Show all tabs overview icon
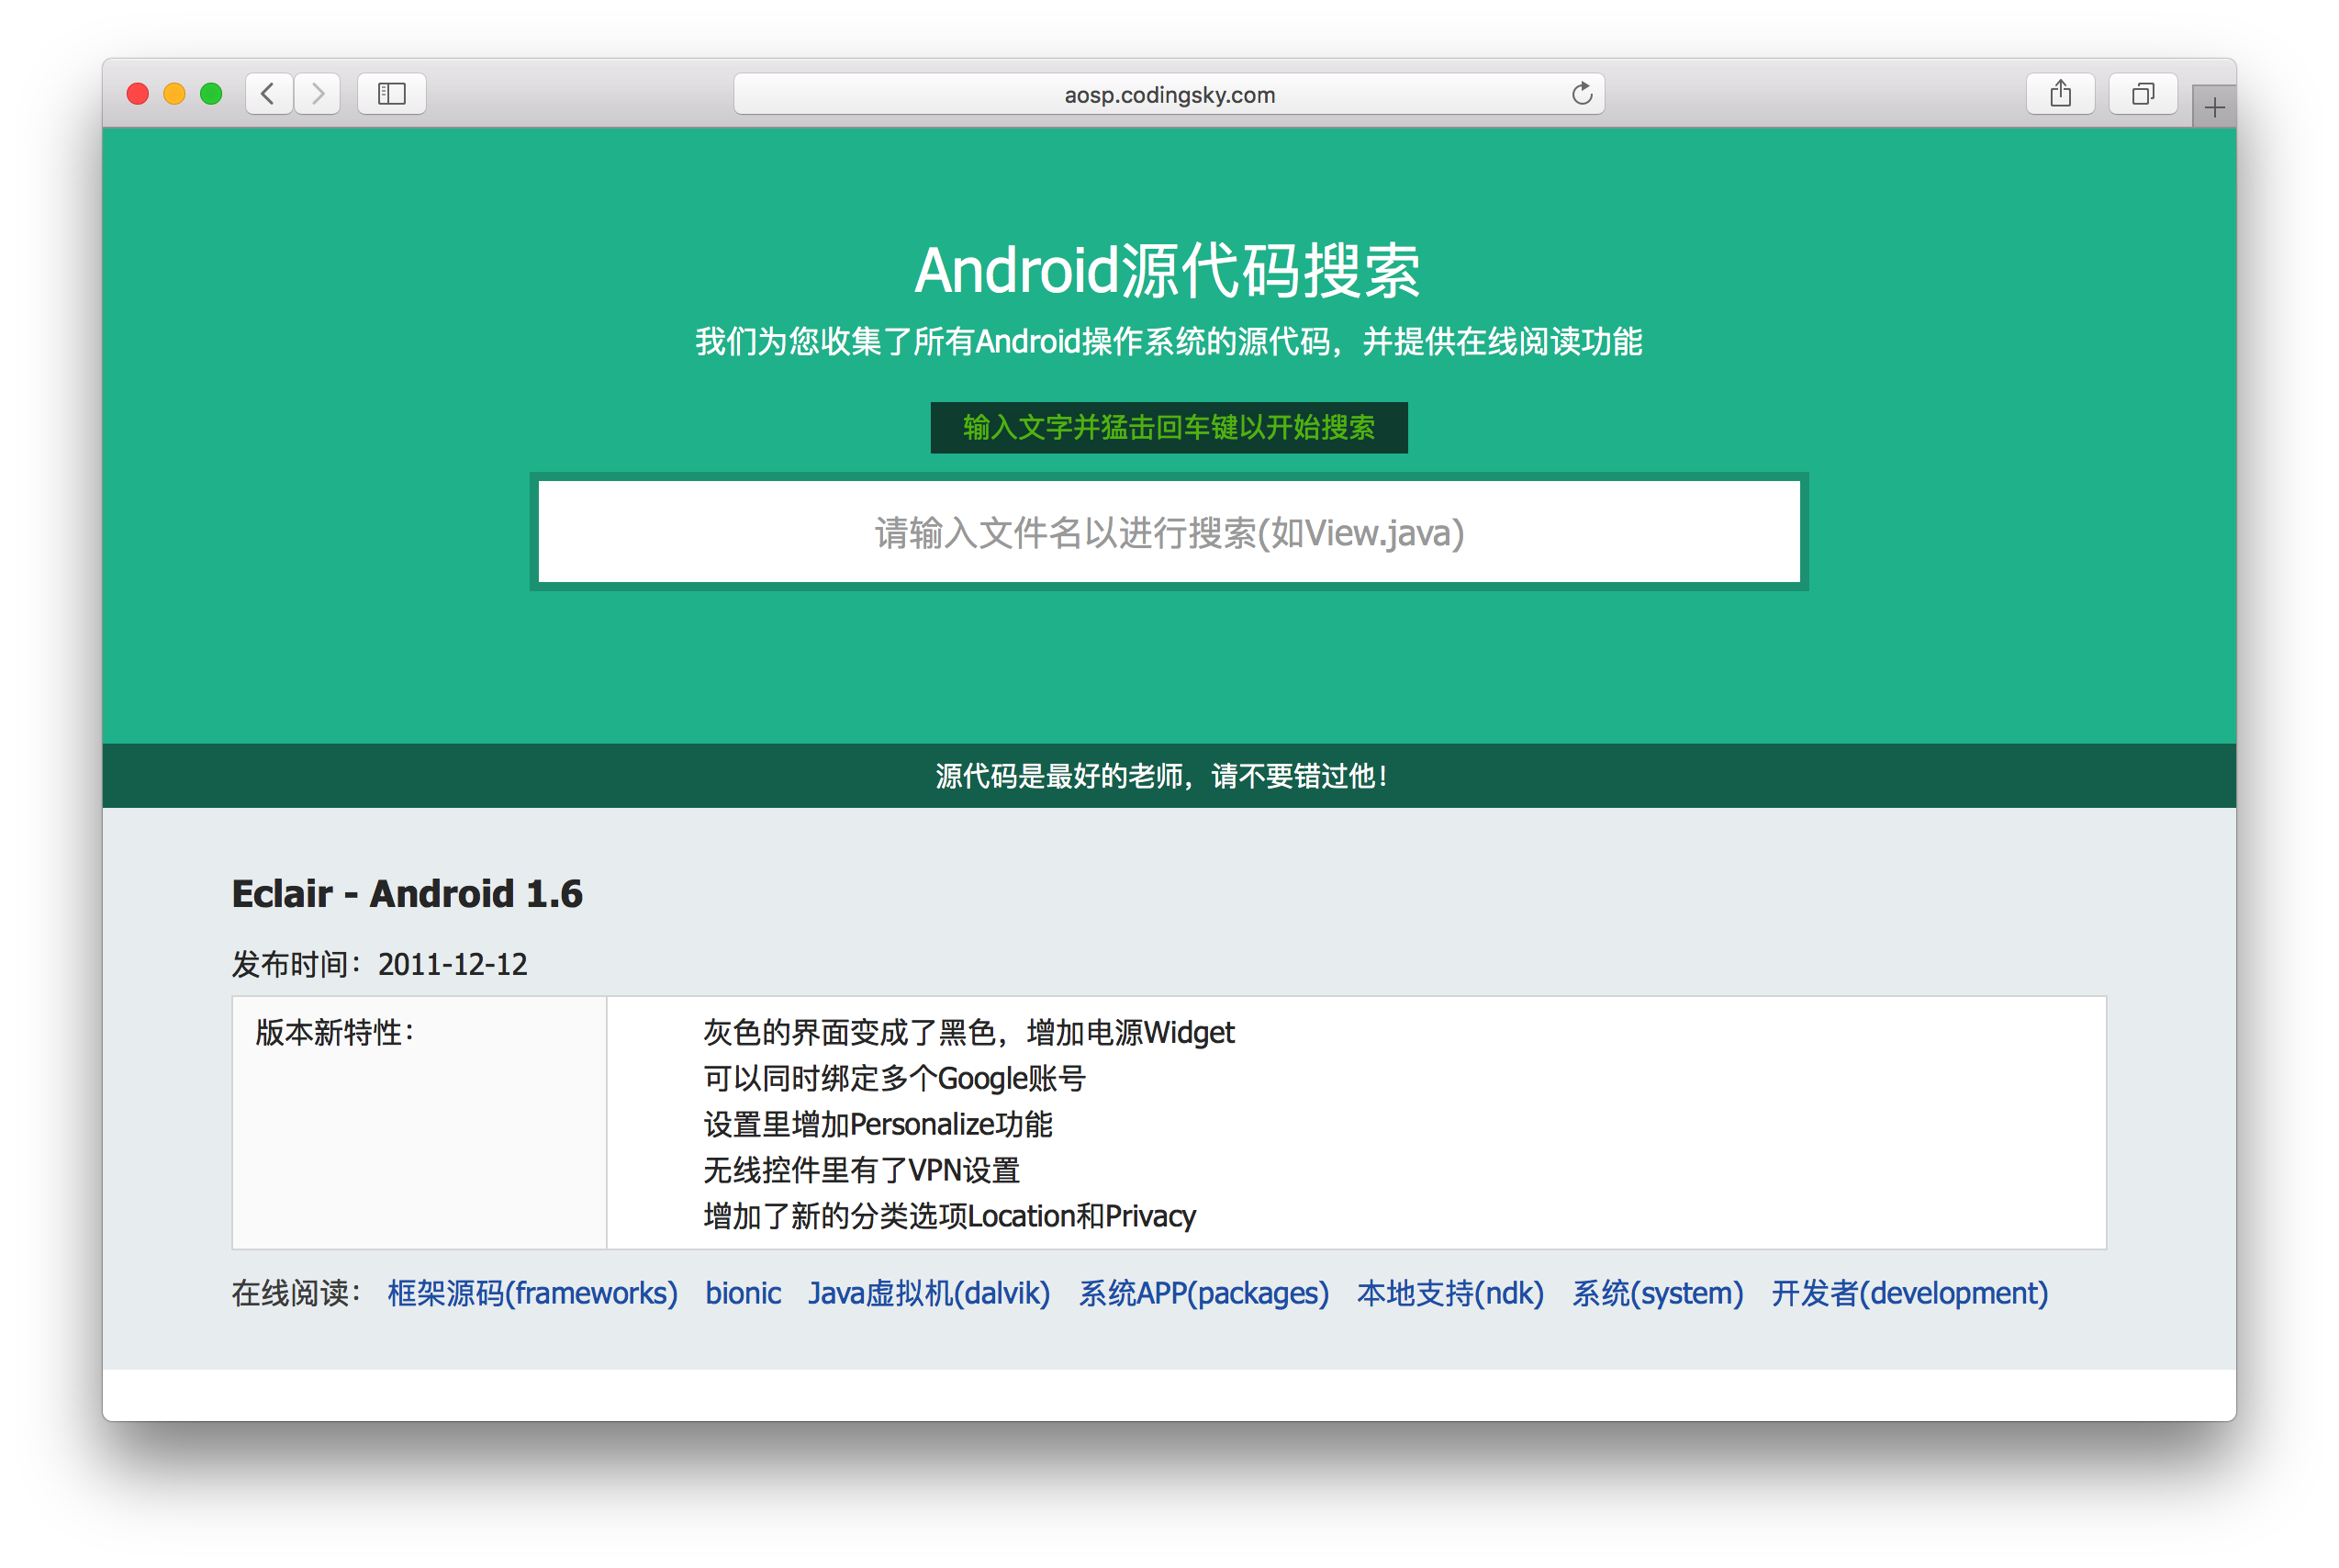The width and height of the screenshot is (2339, 1568). tap(2142, 94)
